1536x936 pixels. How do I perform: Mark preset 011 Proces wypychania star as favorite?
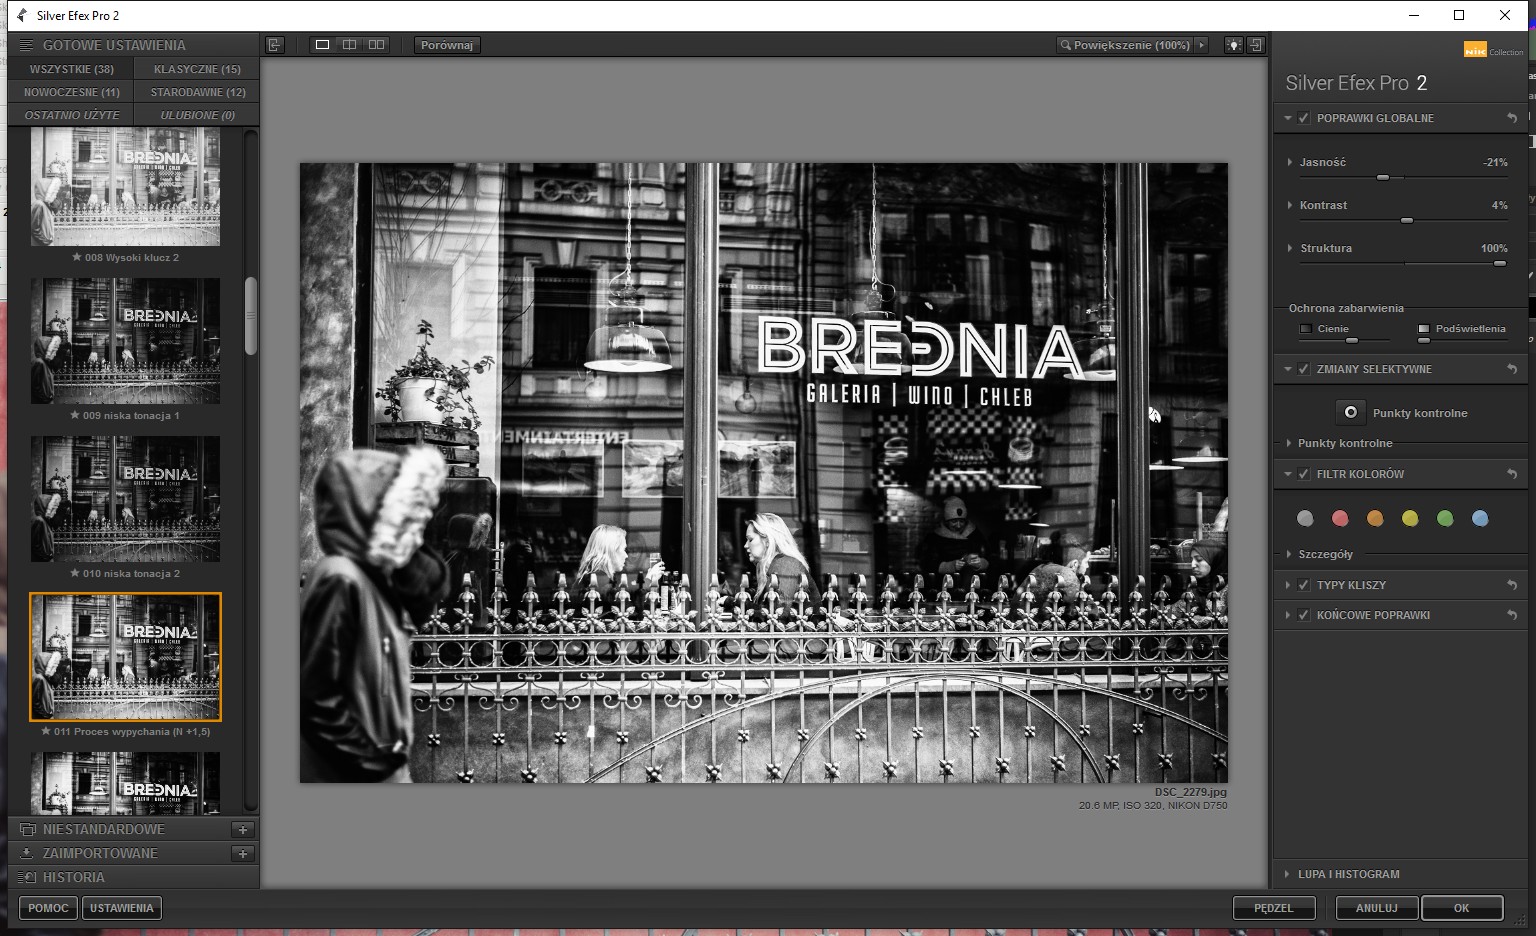(46, 731)
